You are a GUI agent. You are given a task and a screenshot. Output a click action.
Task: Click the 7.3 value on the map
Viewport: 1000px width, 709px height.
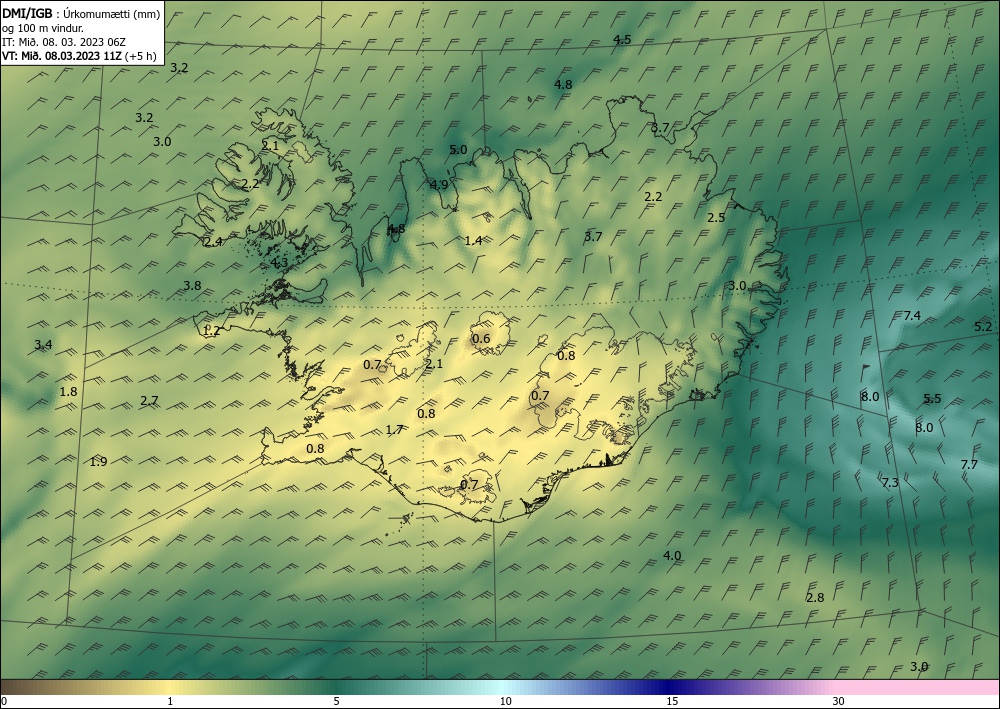(x=890, y=483)
